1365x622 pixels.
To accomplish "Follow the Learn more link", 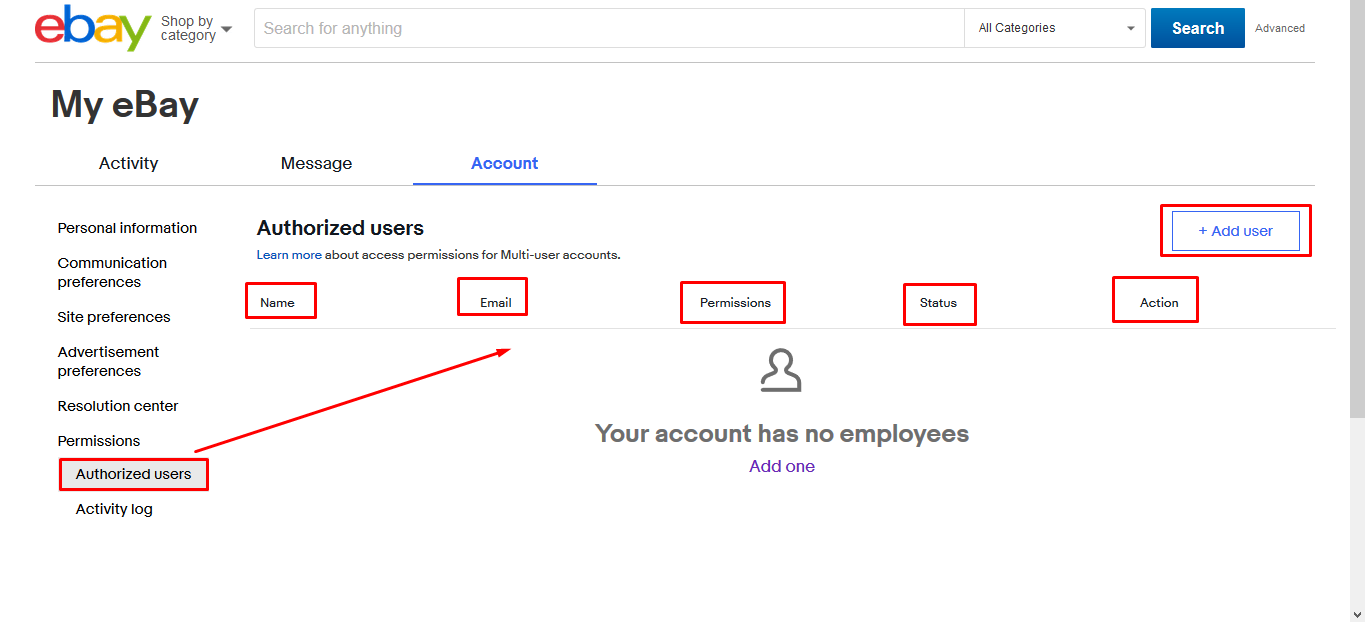I will [289, 255].
